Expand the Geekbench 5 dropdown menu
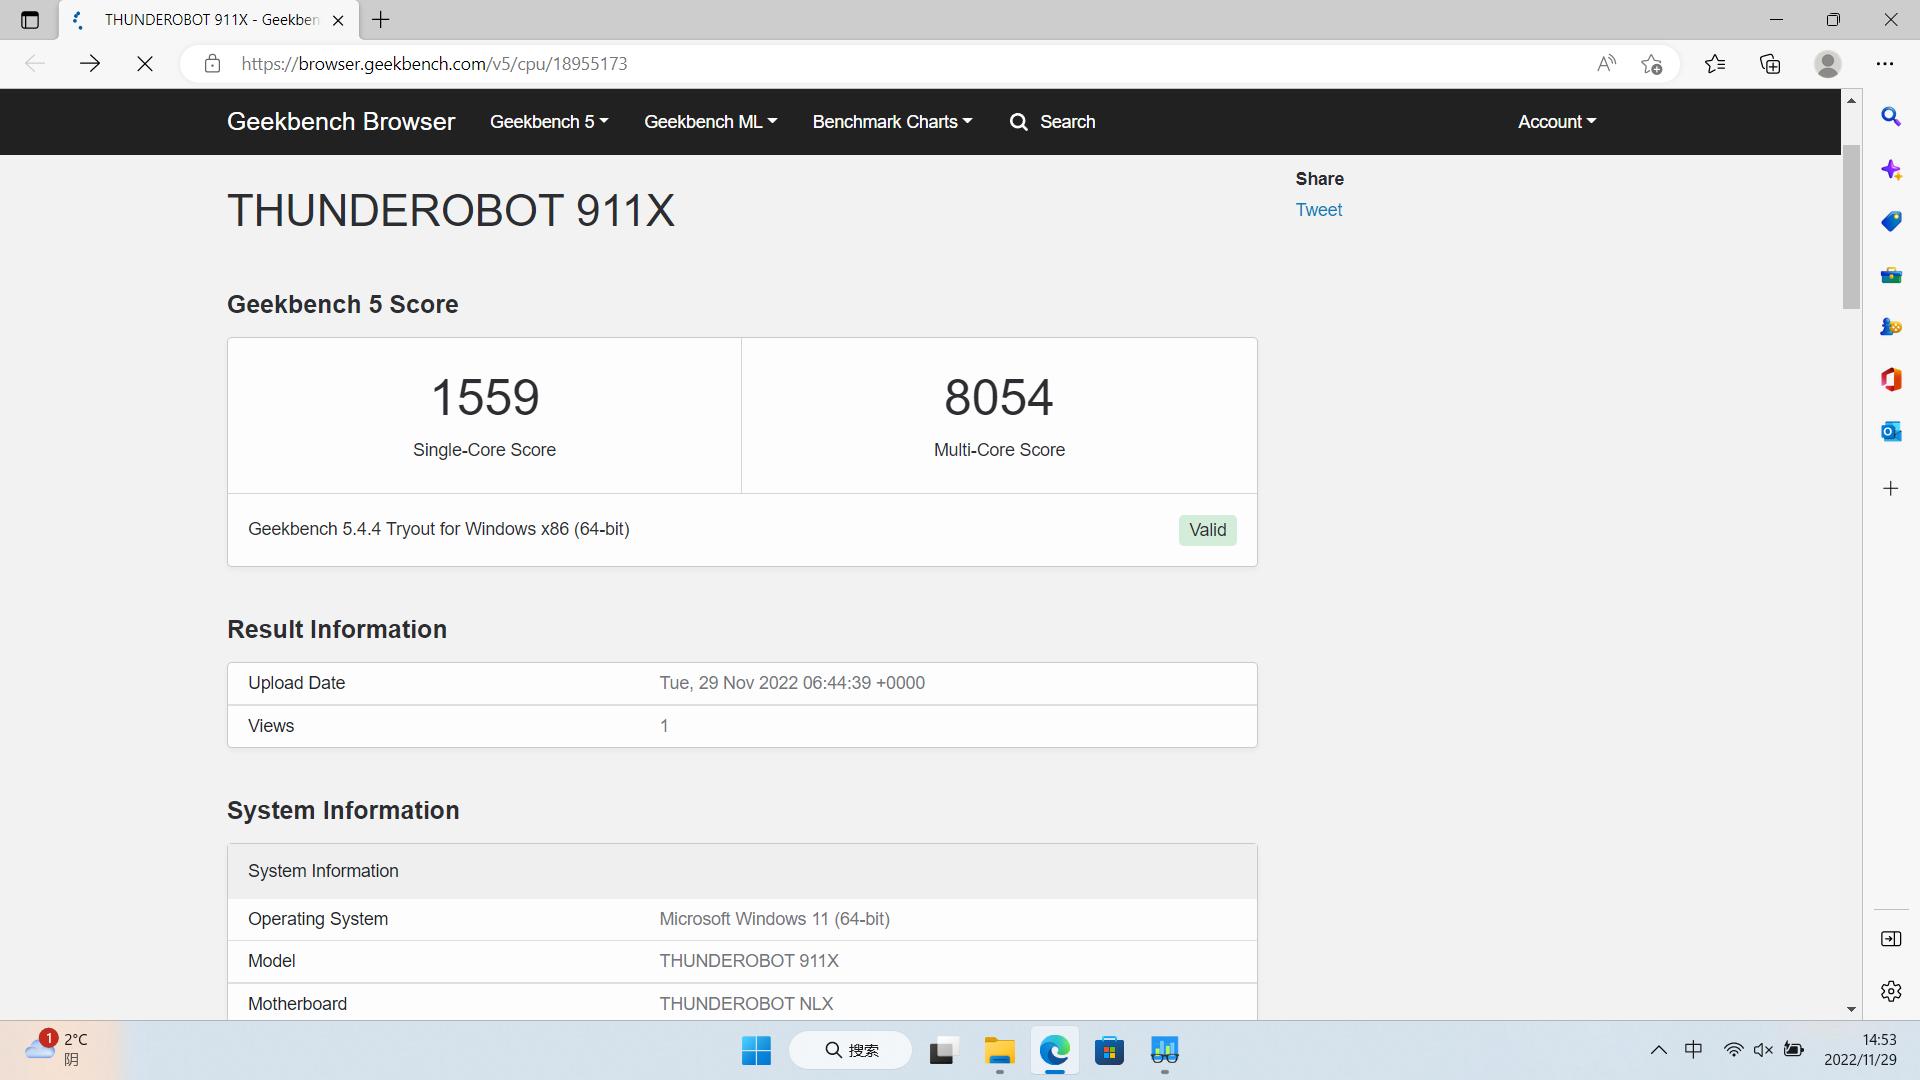Image resolution: width=1920 pixels, height=1080 pixels. pyautogui.click(x=548, y=122)
